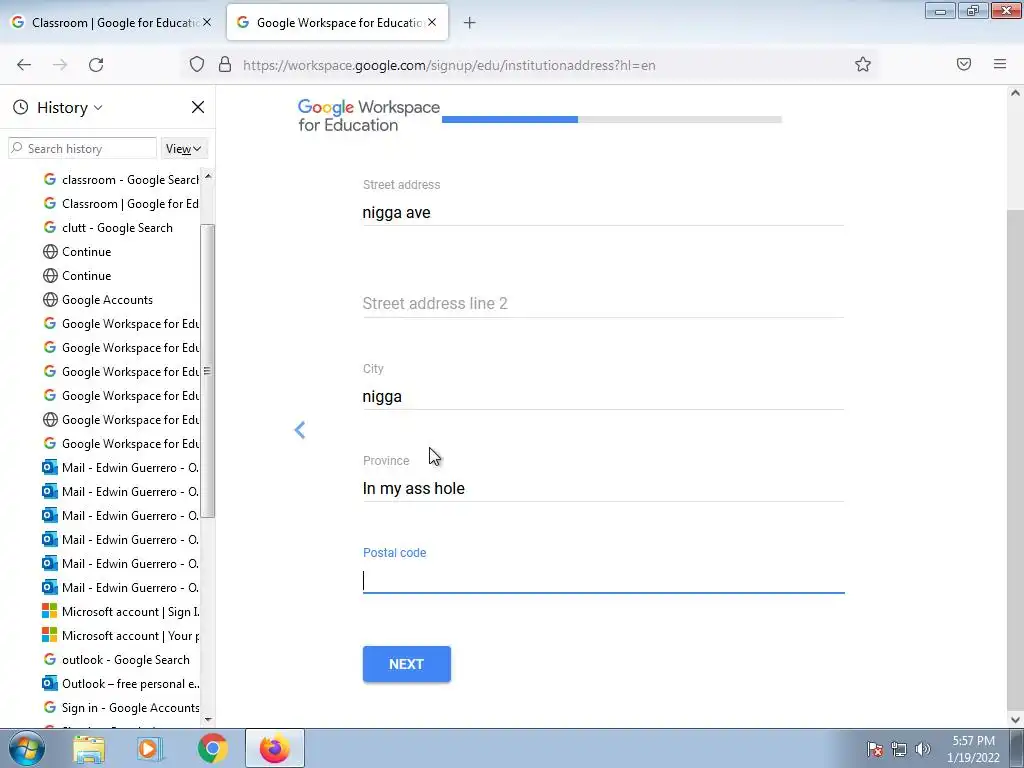Image resolution: width=1024 pixels, height=768 pixels.
Task: Open the Save to Pocket icon
Action: click(964, 64)
